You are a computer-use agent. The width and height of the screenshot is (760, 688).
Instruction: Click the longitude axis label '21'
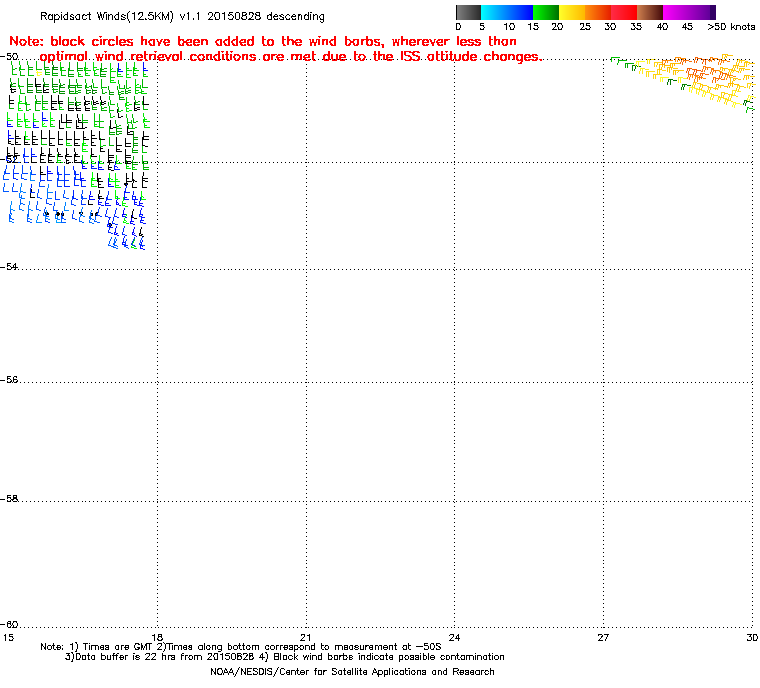(305, 638)
